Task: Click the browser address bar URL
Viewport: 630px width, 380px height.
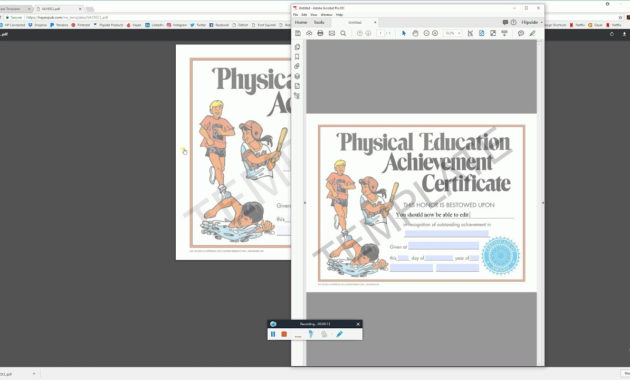Action: (x=67, y=17)
